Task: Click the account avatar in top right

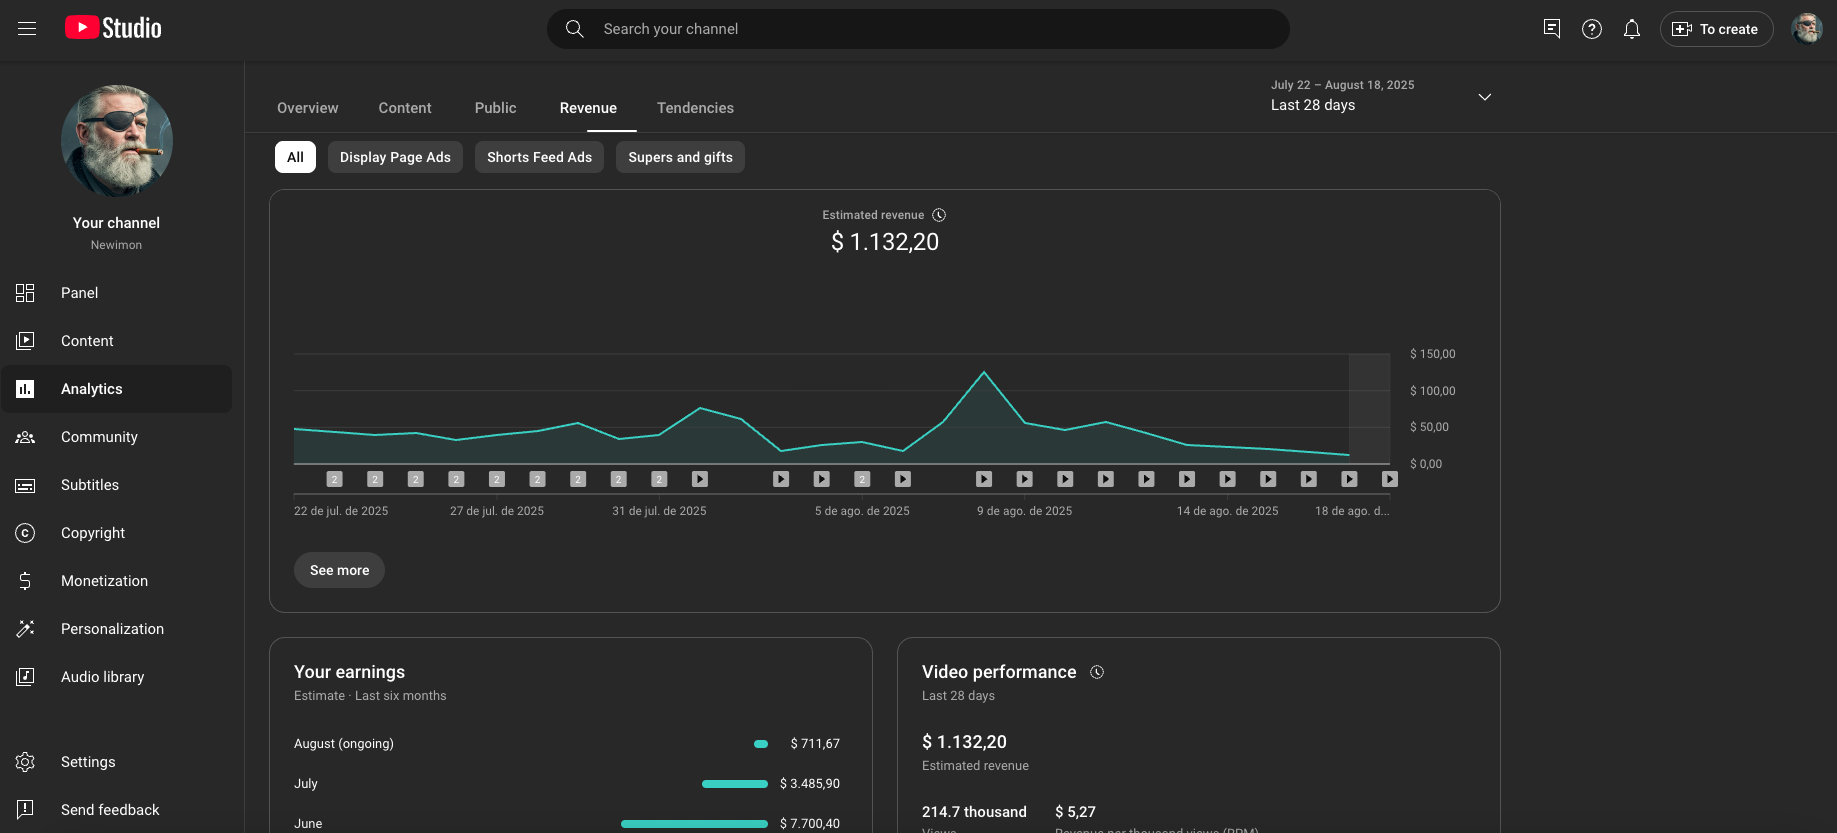Action: [x=1806, y=29]
